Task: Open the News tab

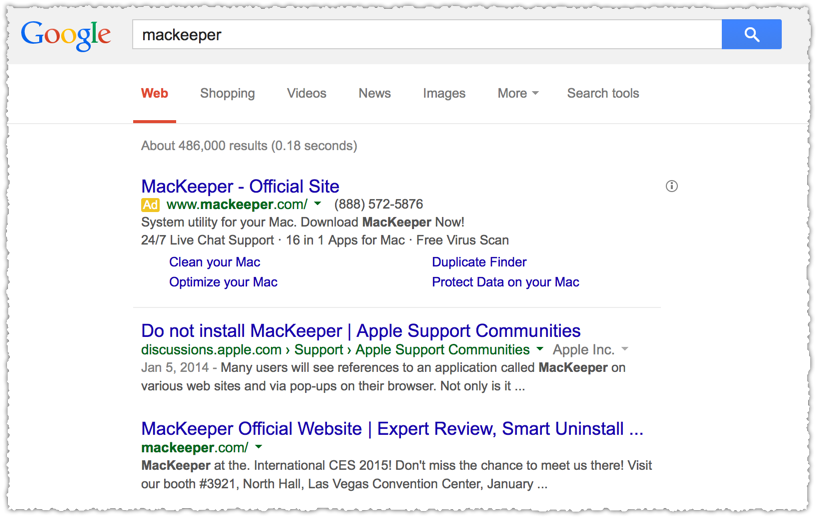Action: click(374, 93)
